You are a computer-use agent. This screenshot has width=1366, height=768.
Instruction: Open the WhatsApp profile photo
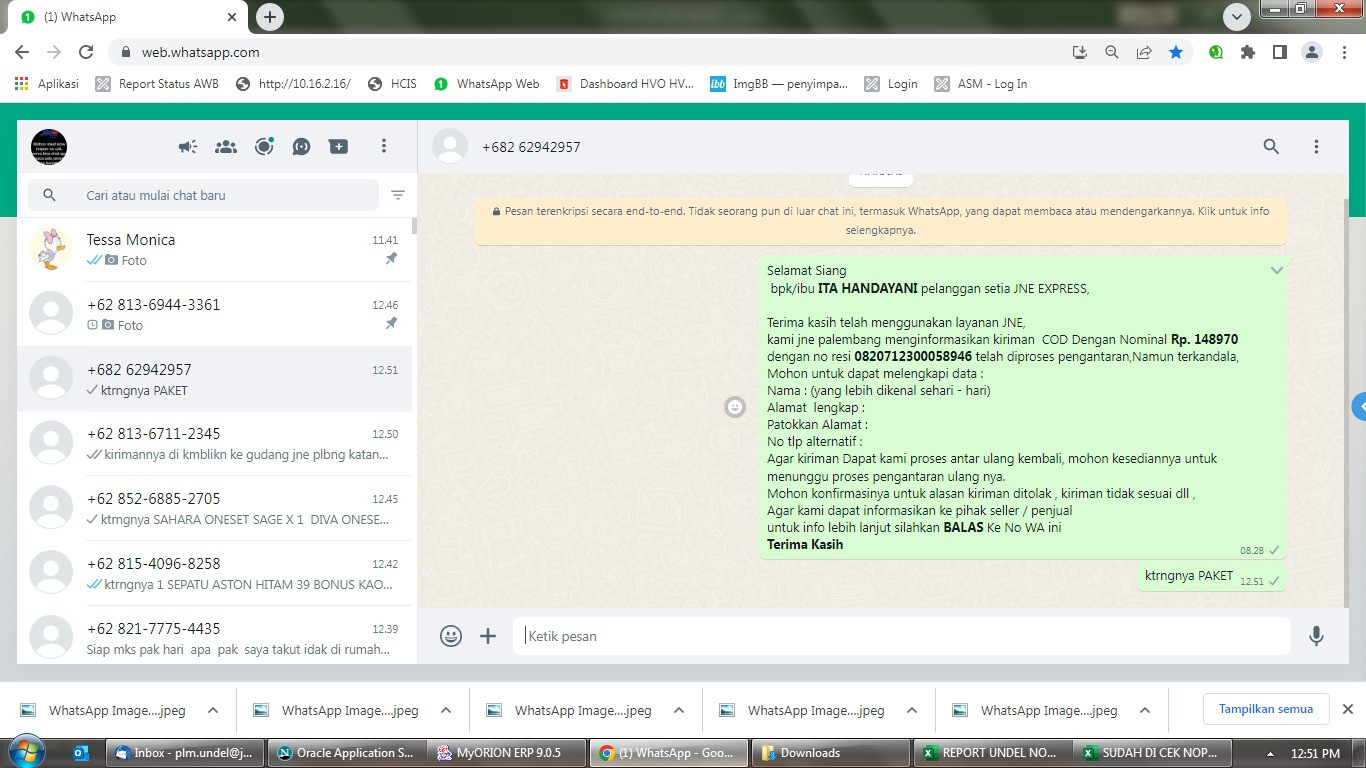tap(49, 147)
